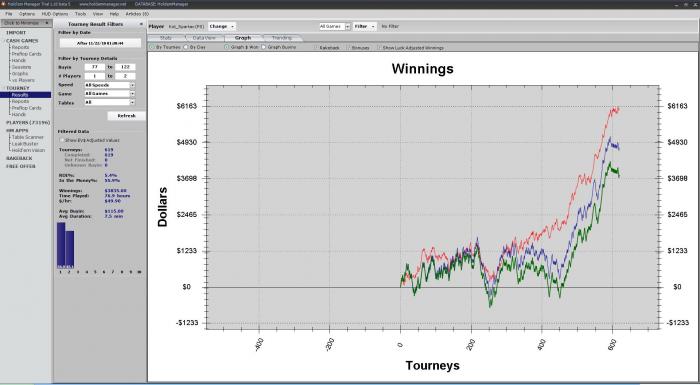Click the maximum Buyin field

[x=125, y=67]
